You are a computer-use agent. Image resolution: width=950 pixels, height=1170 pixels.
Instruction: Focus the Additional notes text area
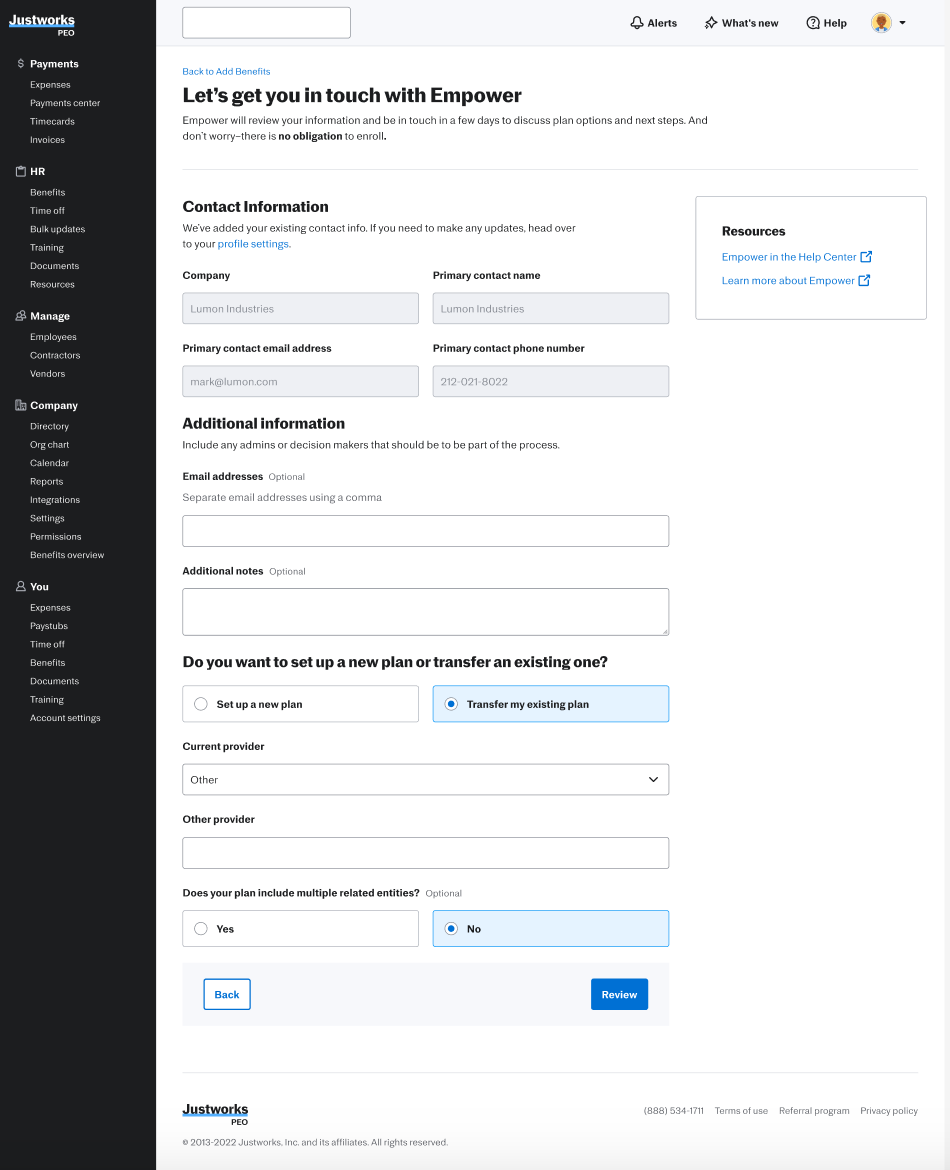[425, 612]
